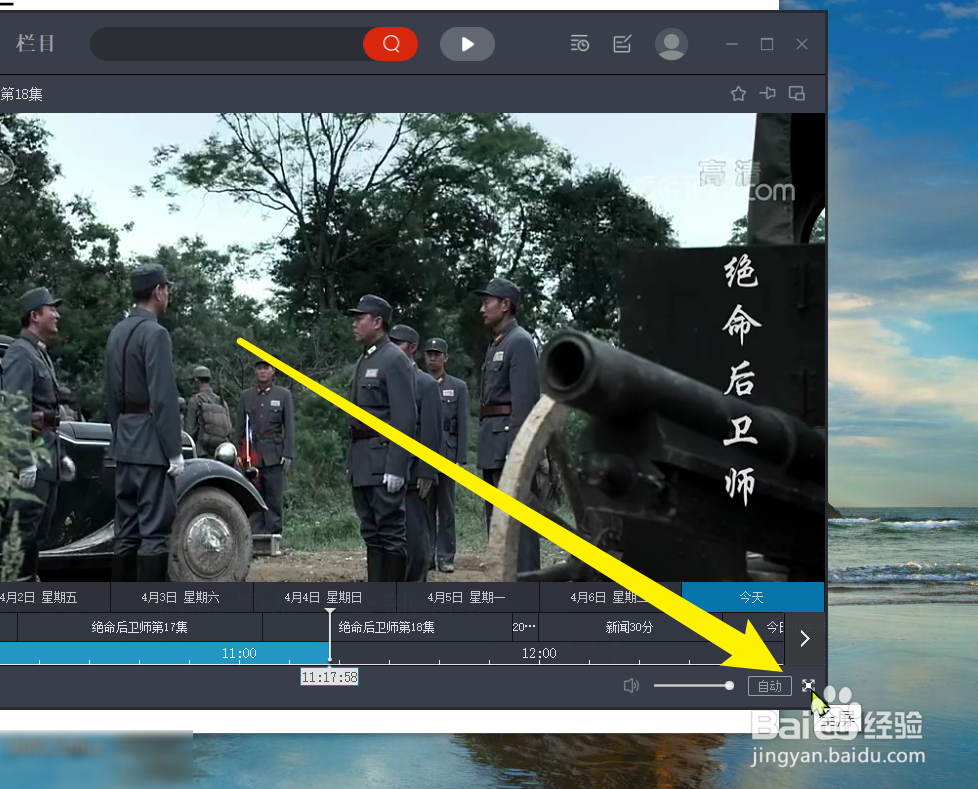Image resolution: width=978 pixels, height=789 pixels.
Task: Choose program 新闻30分
Action: [x=629, y=627]
